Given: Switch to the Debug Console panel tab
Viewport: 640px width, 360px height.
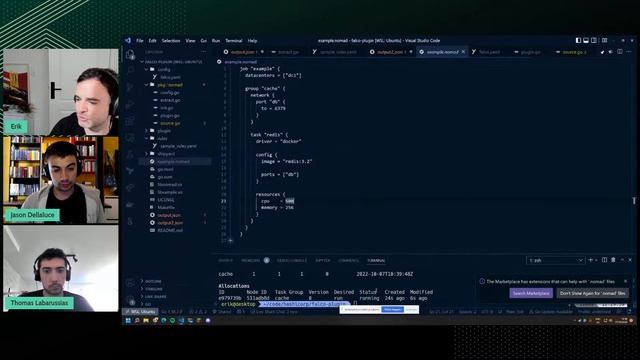Looking at the screenshot, I should [x=291, y=260].
